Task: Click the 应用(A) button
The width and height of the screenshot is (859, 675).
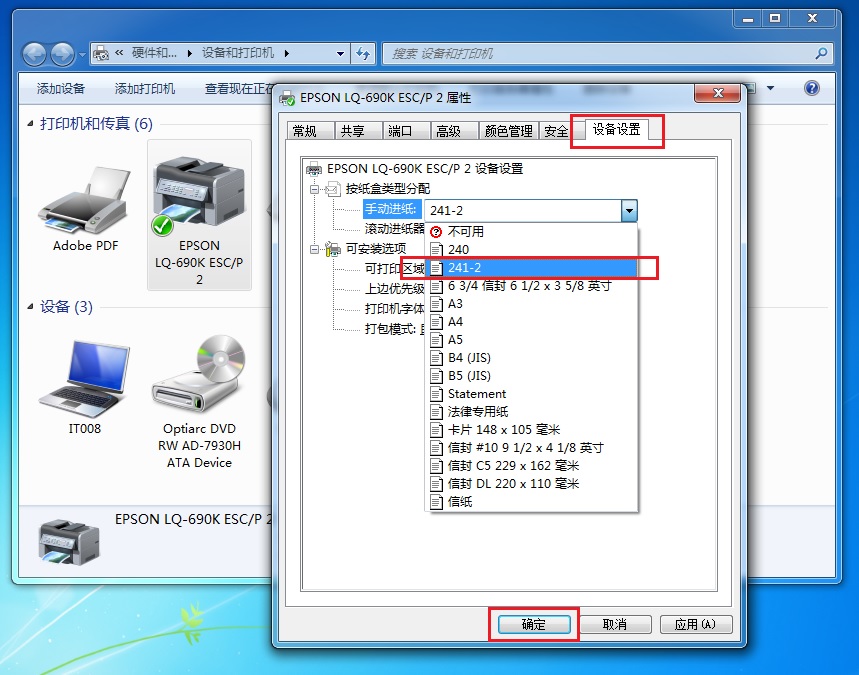Action: pyautogui.click(x=695, y=625)
